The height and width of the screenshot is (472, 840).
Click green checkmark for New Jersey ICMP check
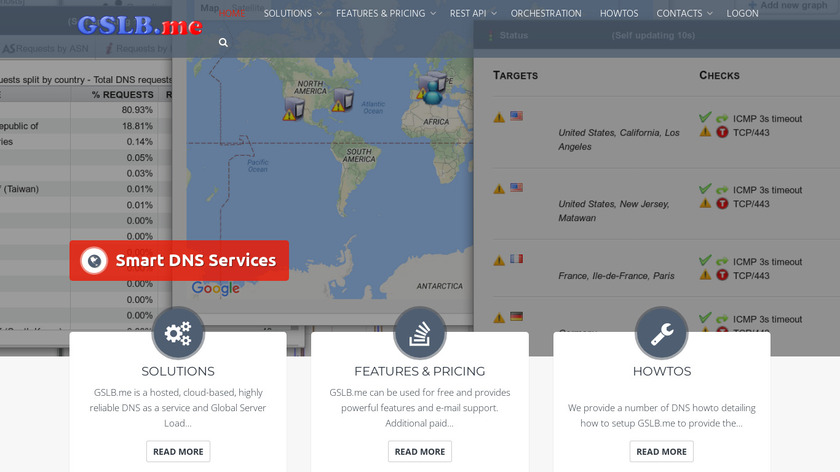coord(705,188)
